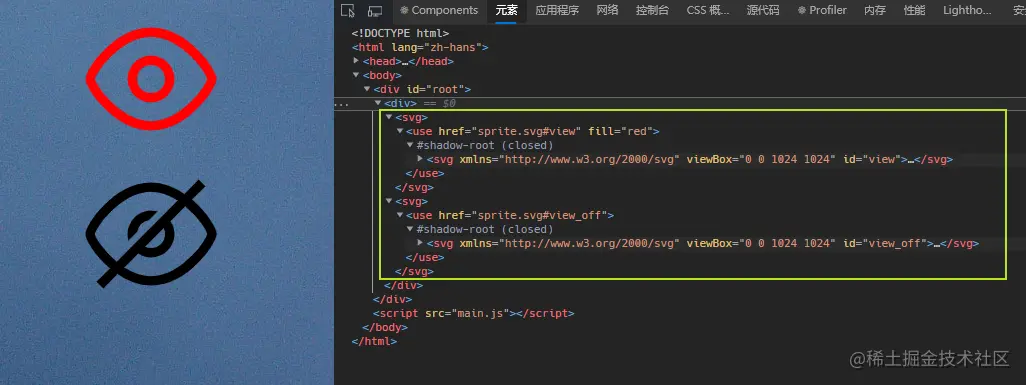Collapse the selected div == $0 node
This screenshot has width=1026, height=385.
[378, 103]
